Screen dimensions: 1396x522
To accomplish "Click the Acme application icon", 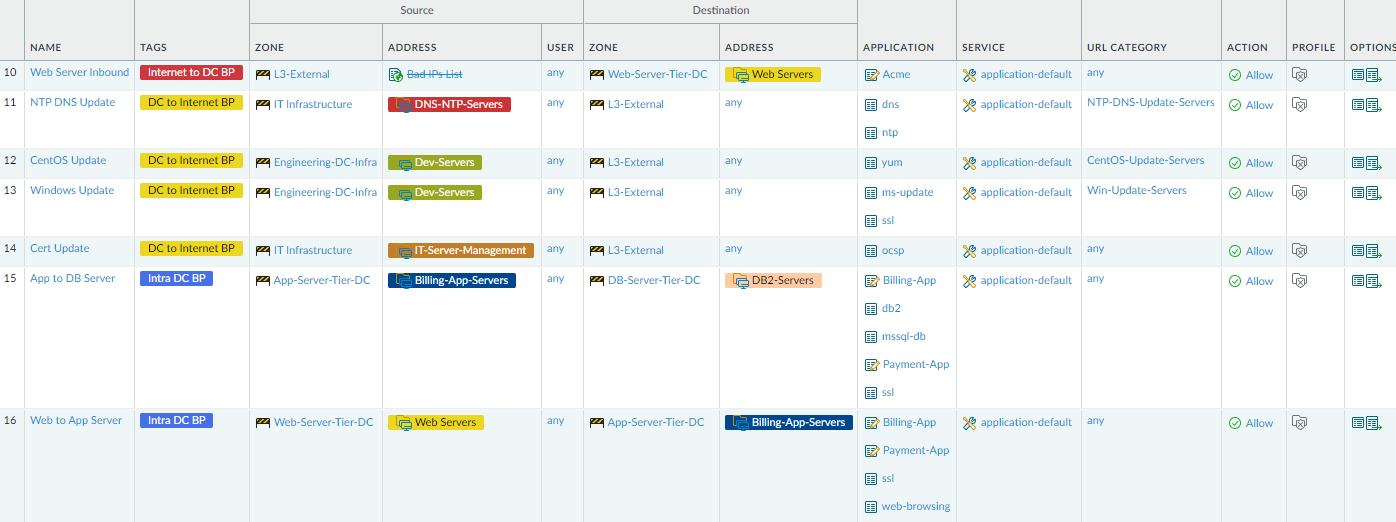I will click(x=871, y=75).
